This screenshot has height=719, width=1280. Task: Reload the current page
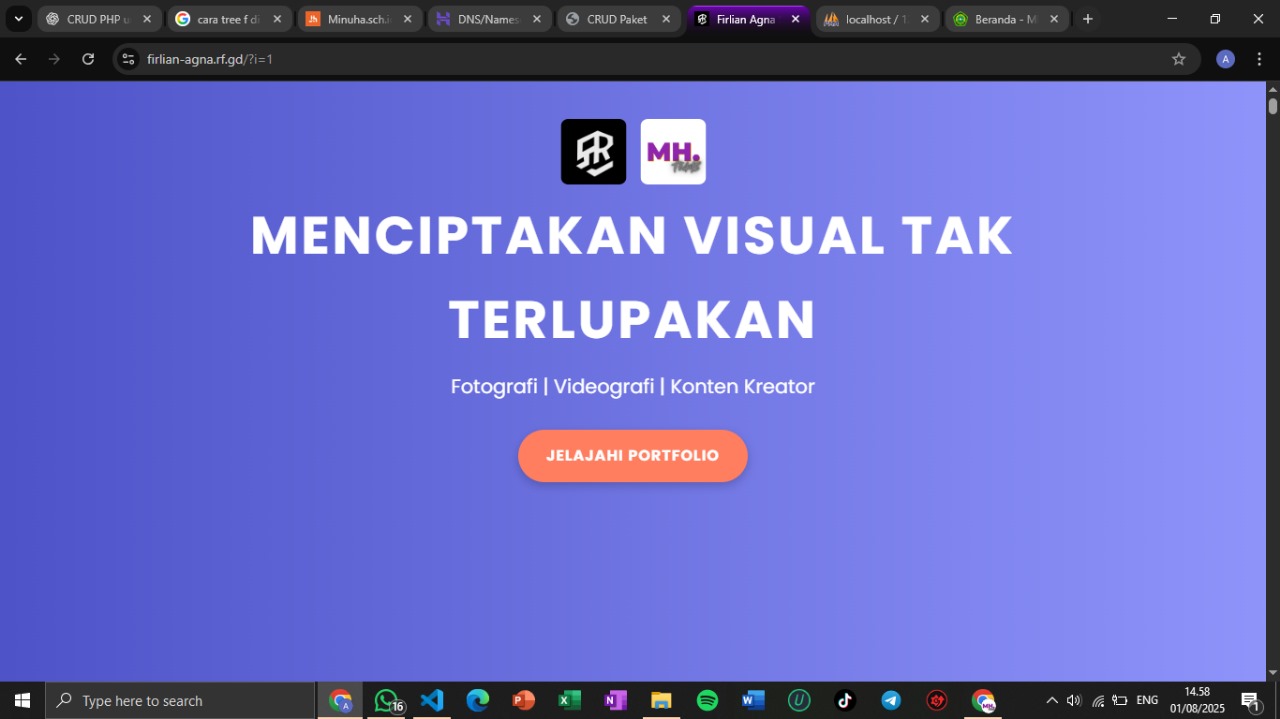pyautogui.click(x=88, y=59)
